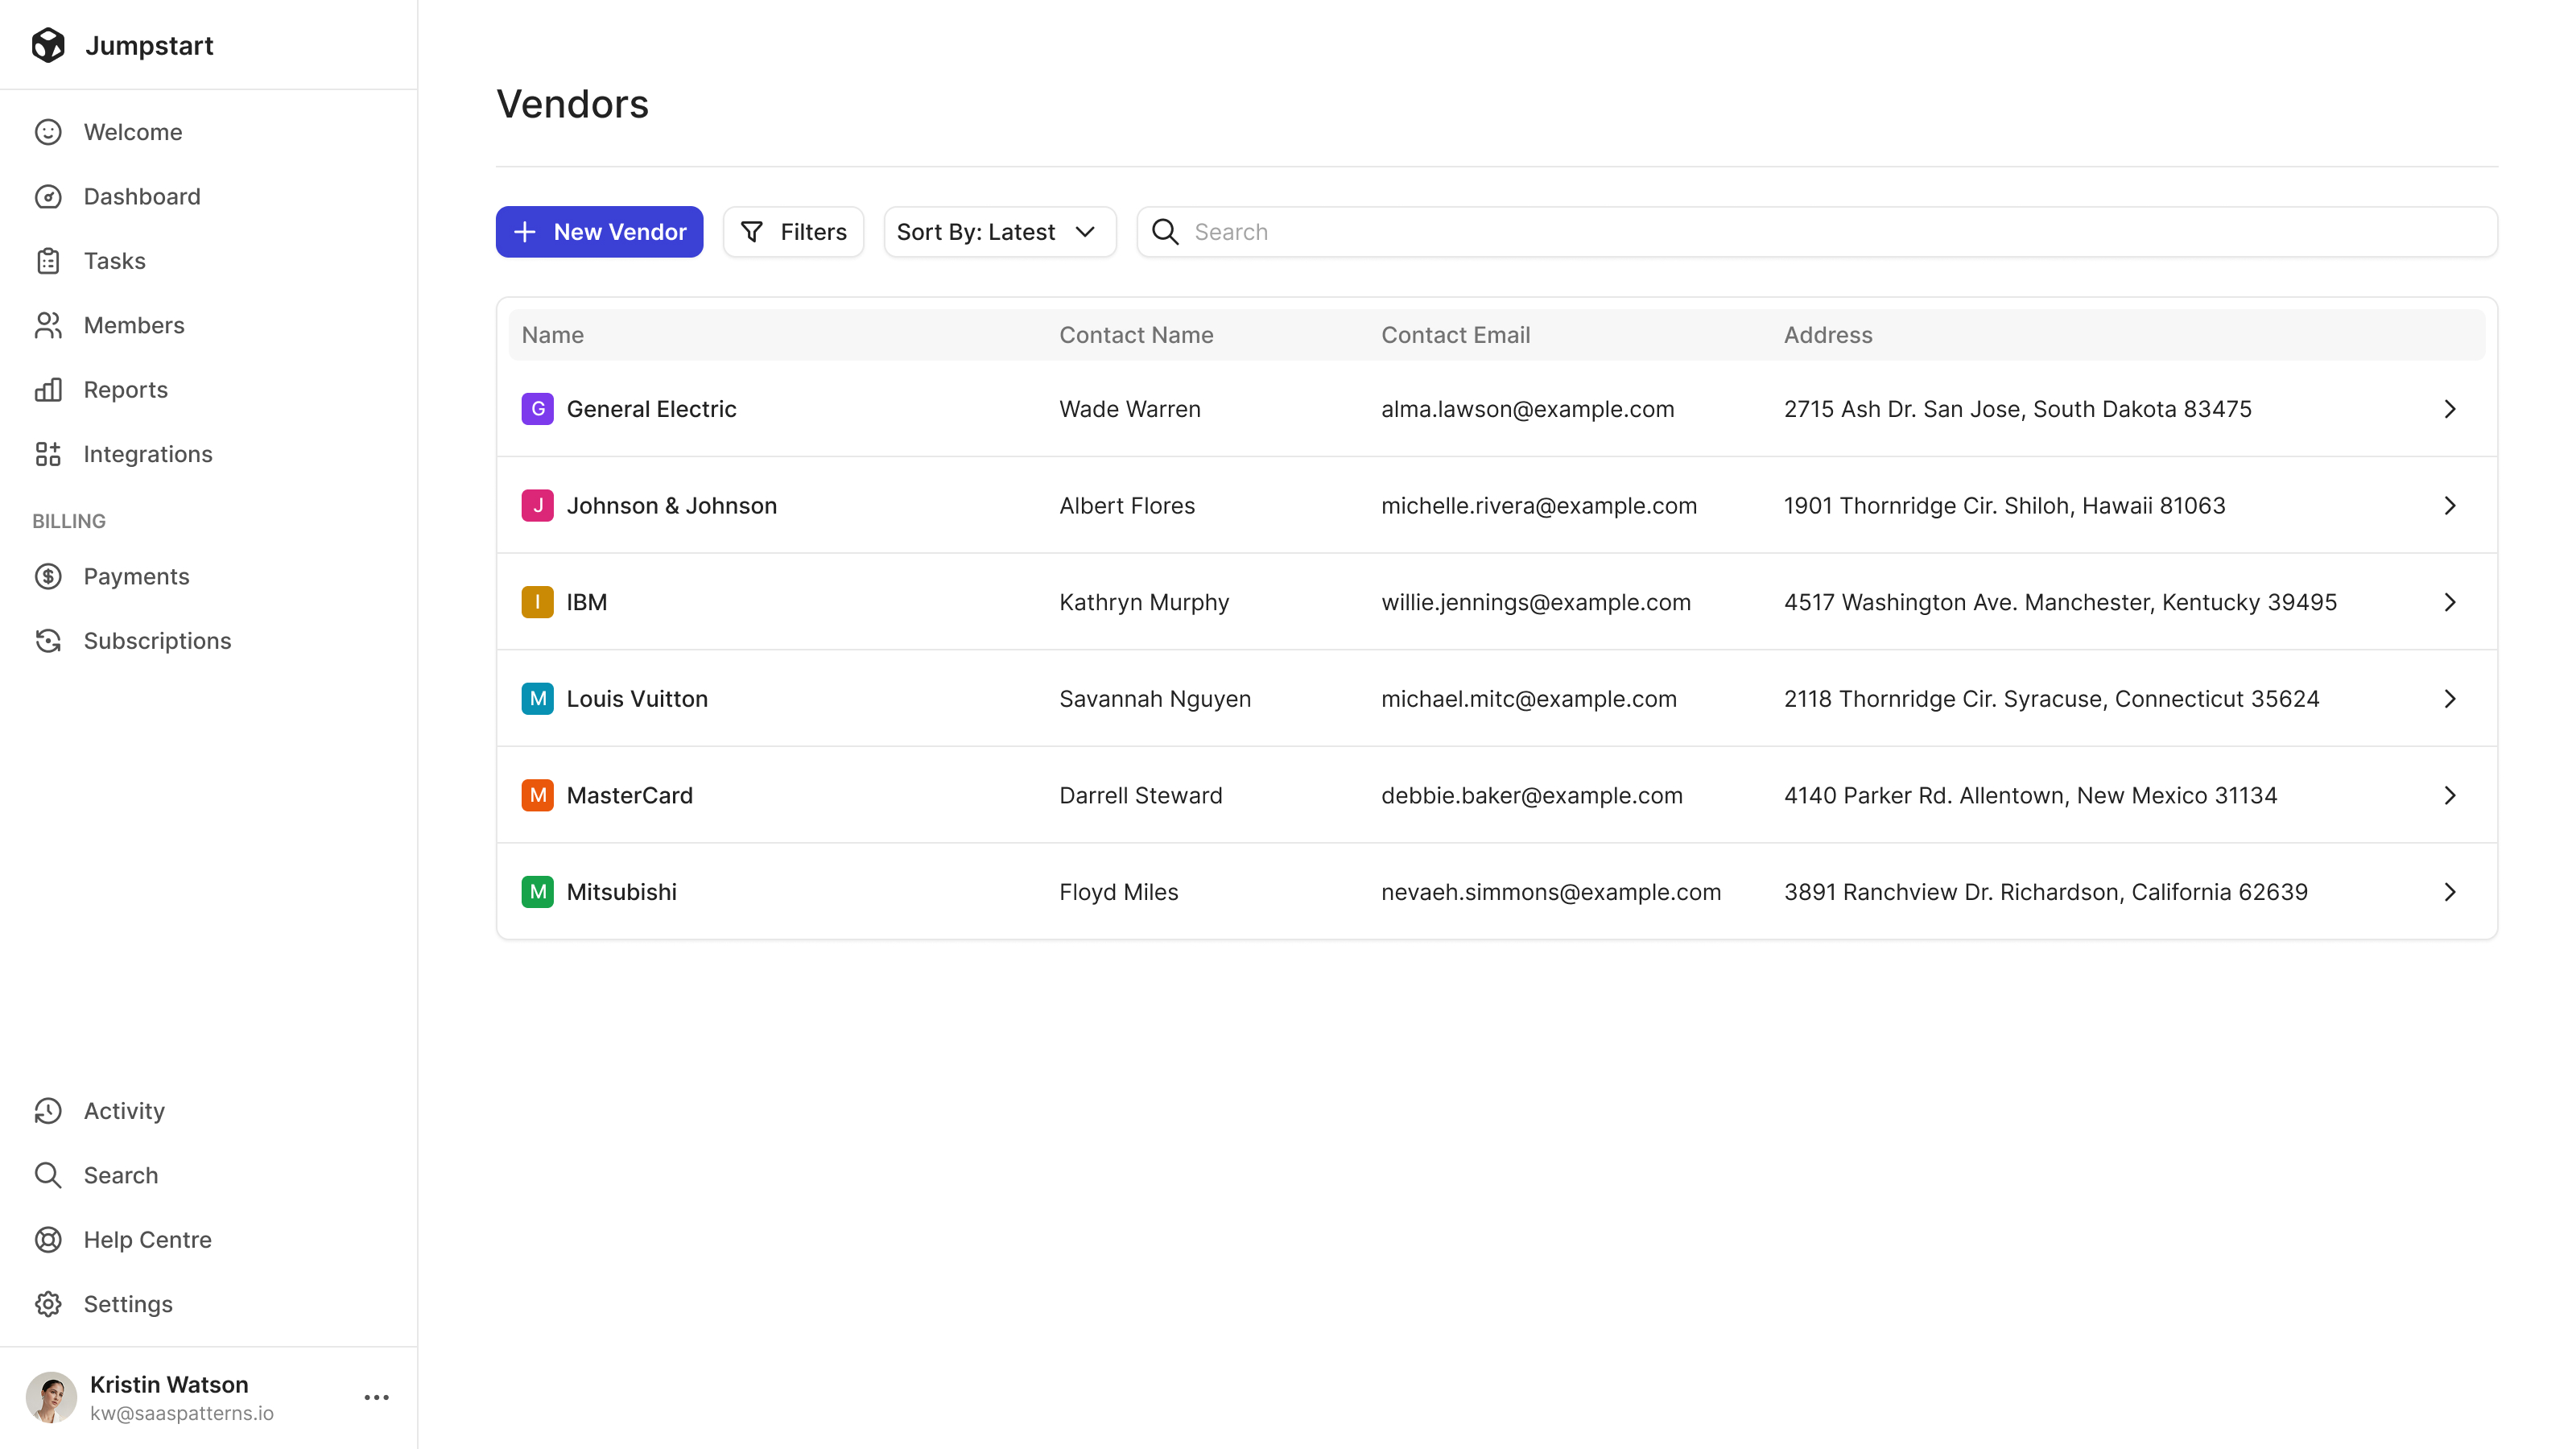Click Kristin Watson profile name
Image resolution: width=2576 pixels, height=1449 pixels.
169,1384
